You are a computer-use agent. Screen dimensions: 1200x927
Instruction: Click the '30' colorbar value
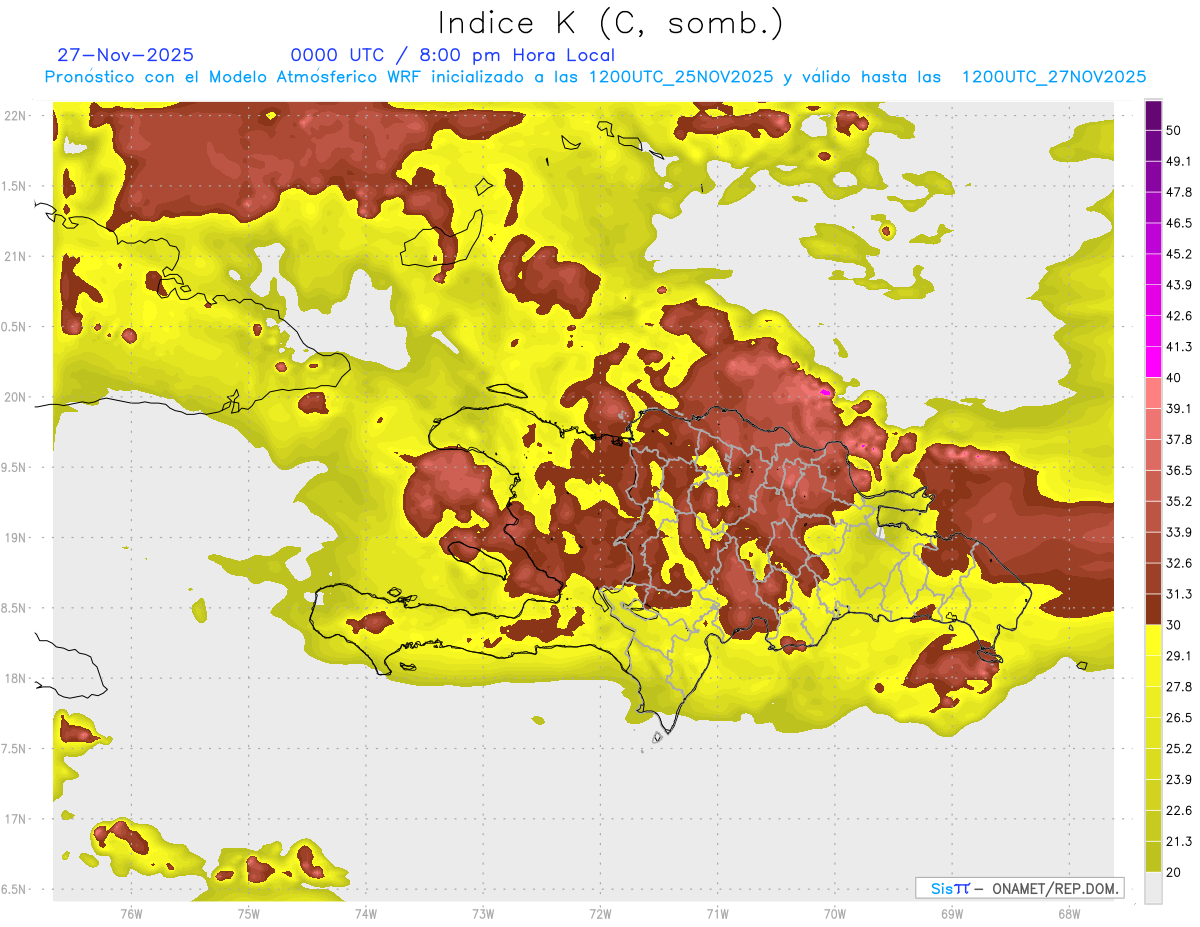pos(1174,625)
